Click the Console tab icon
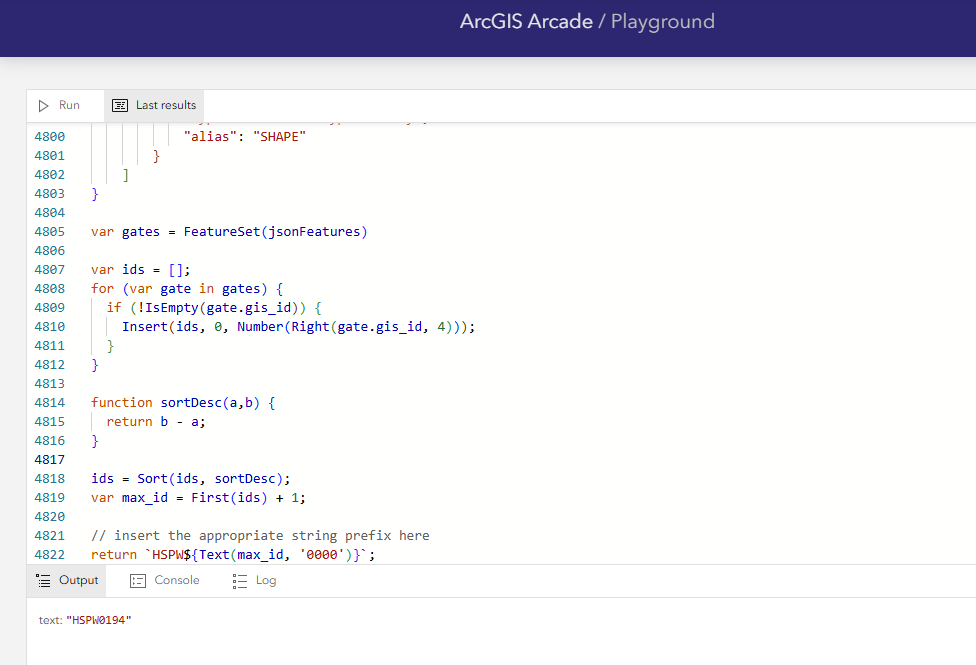This screenshot has height=665, width=976. click(138, 581)
